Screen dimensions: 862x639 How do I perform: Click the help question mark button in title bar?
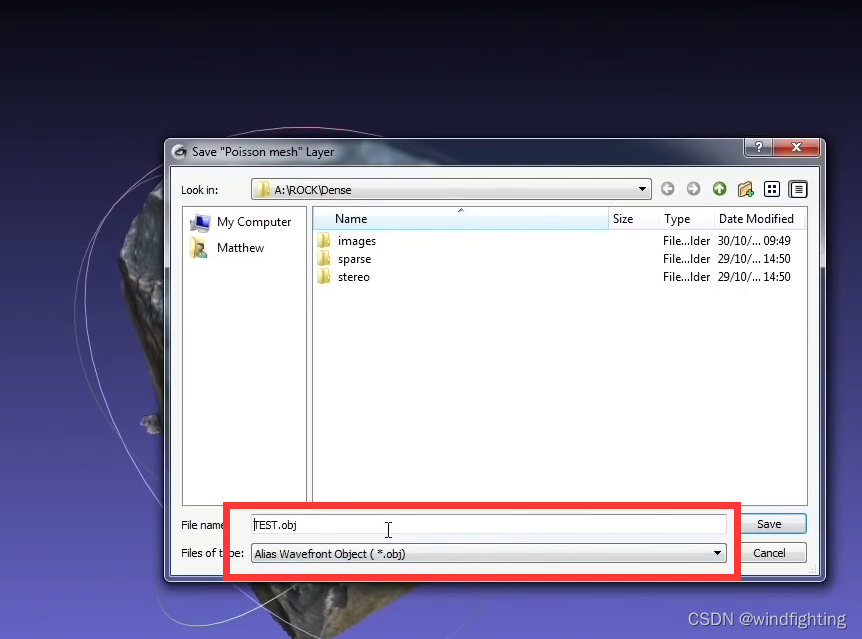point(759,147)
